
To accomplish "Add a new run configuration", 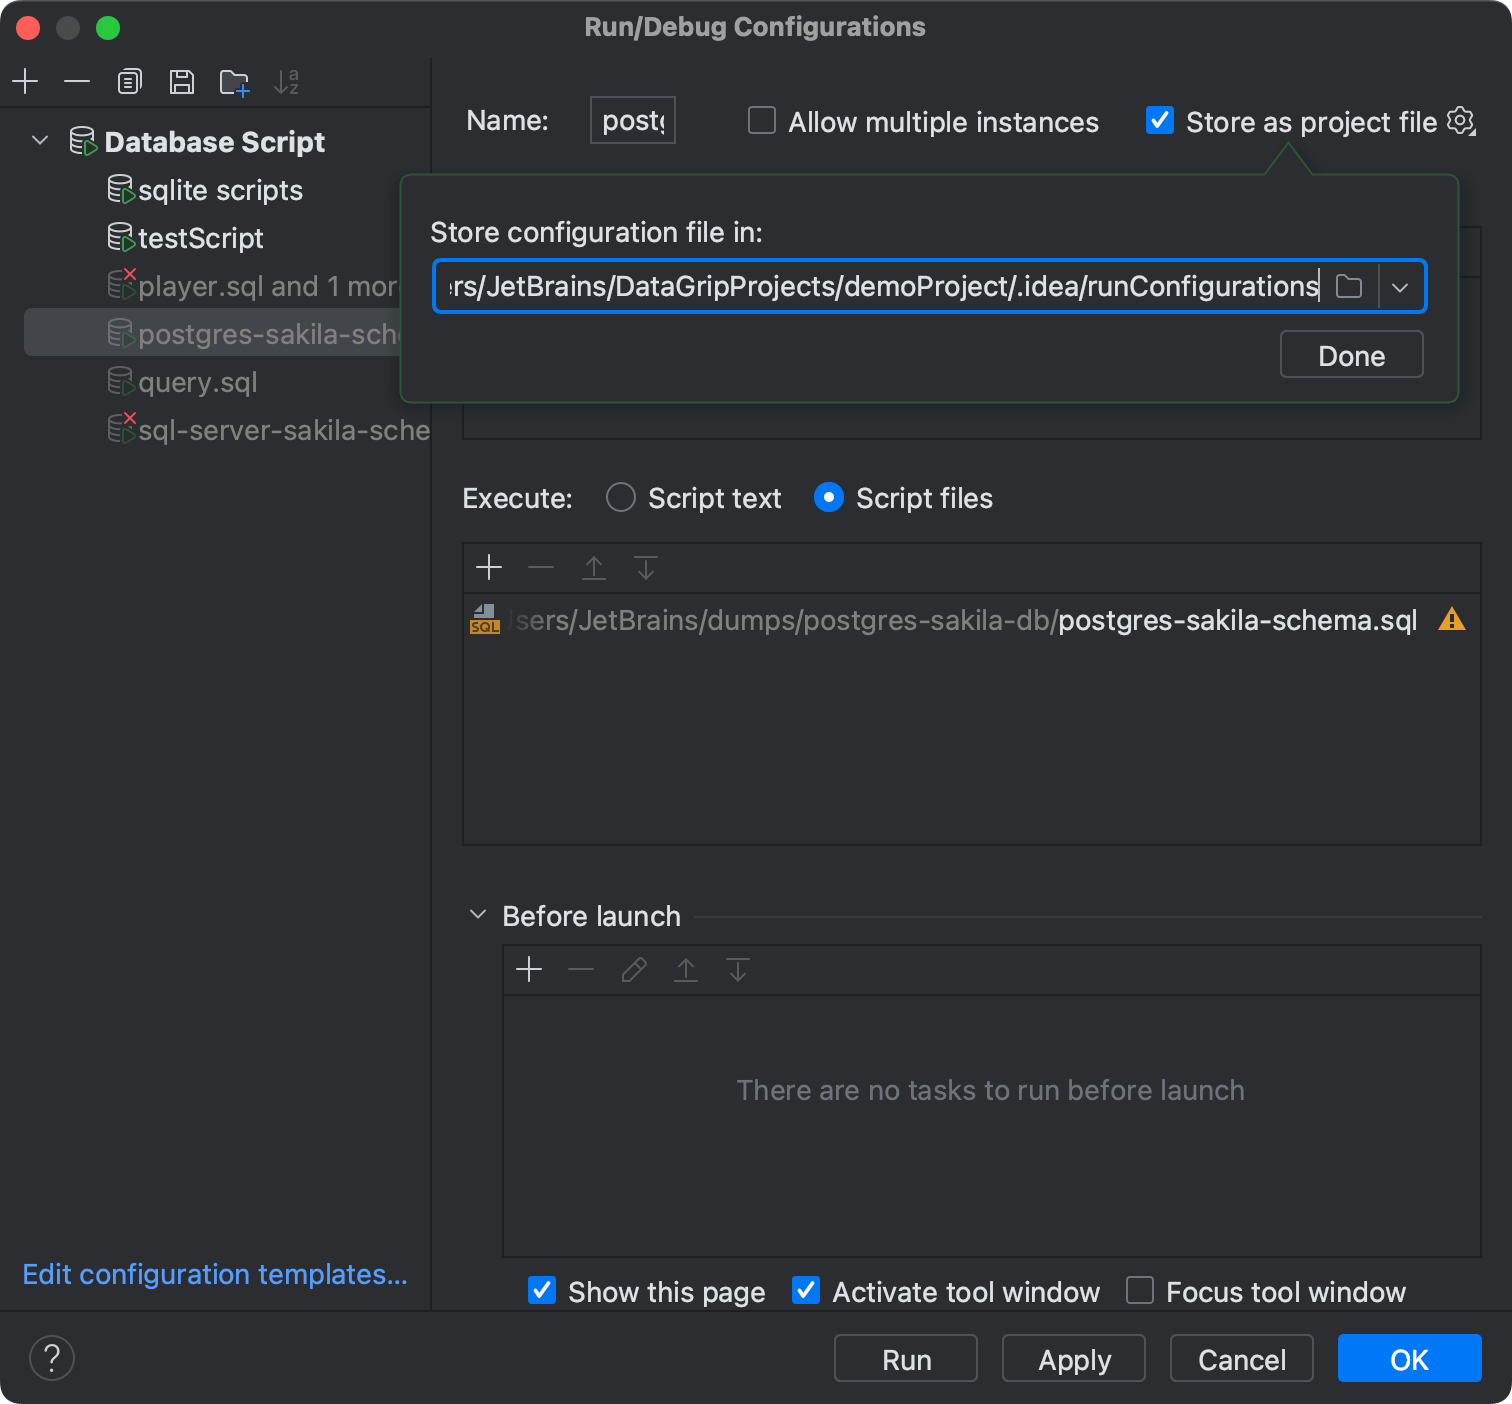I will pos(25,81).
